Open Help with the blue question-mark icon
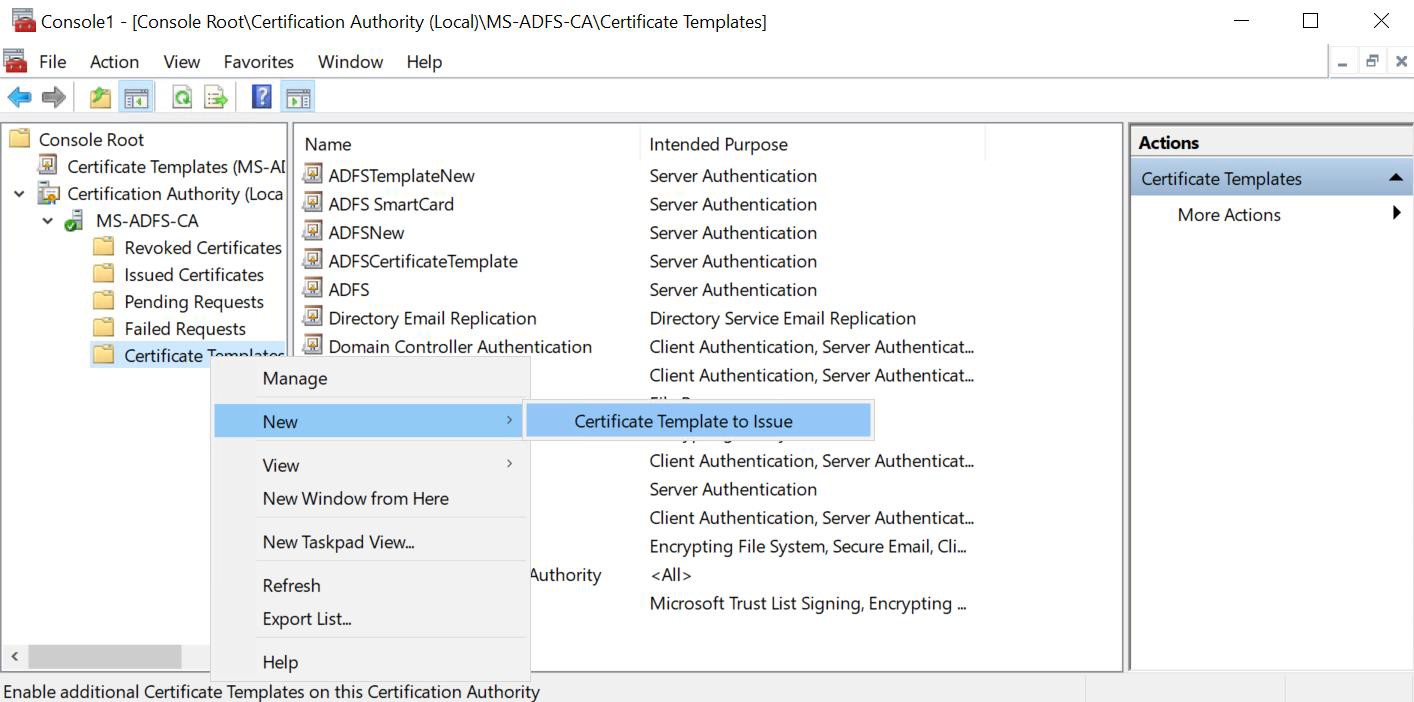The width and height of the screenshot is (1414, 702). (262, 97)
